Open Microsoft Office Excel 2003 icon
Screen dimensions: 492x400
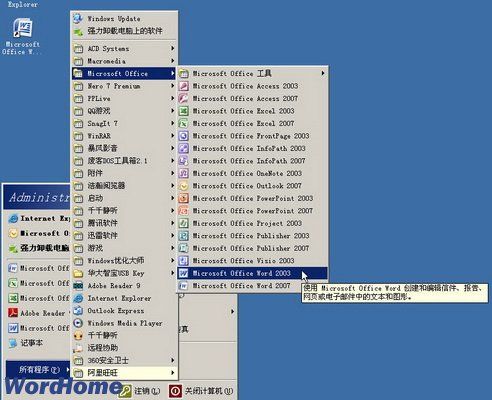click(183, 111)
